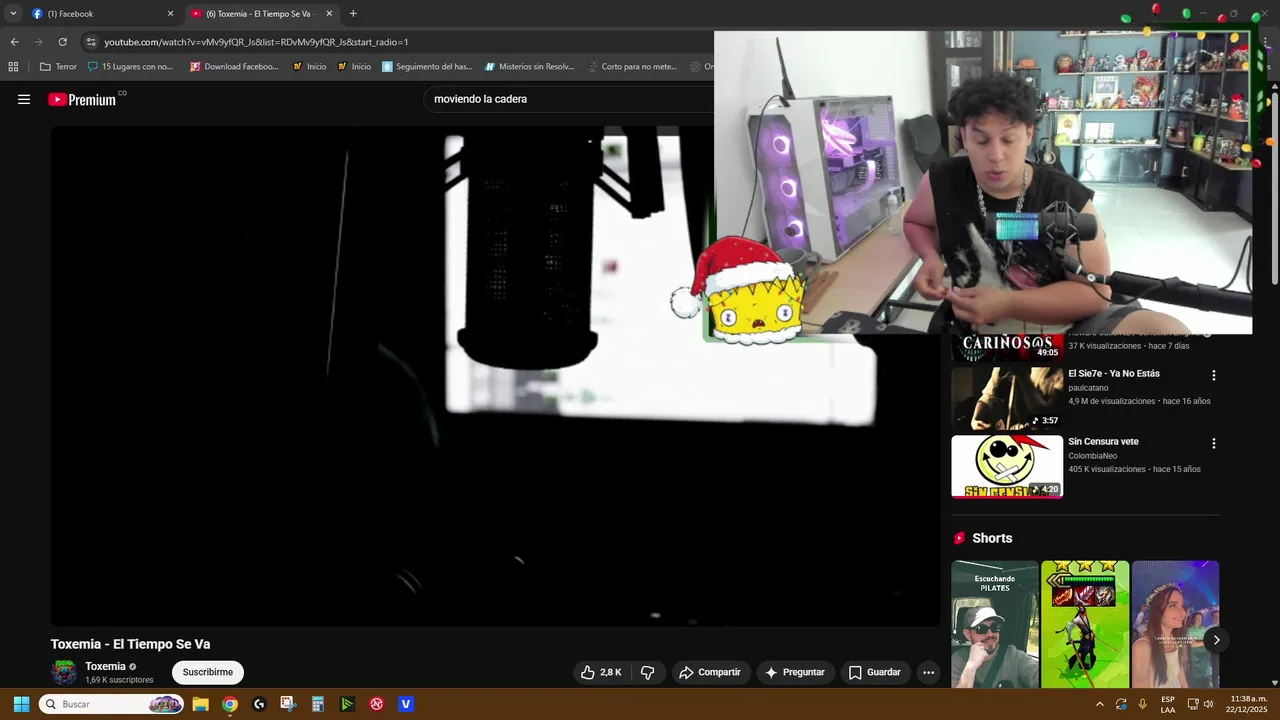Open '15 Lugares con no...' bookmark
Screen dimensions: 1280x720
[130, 67]
